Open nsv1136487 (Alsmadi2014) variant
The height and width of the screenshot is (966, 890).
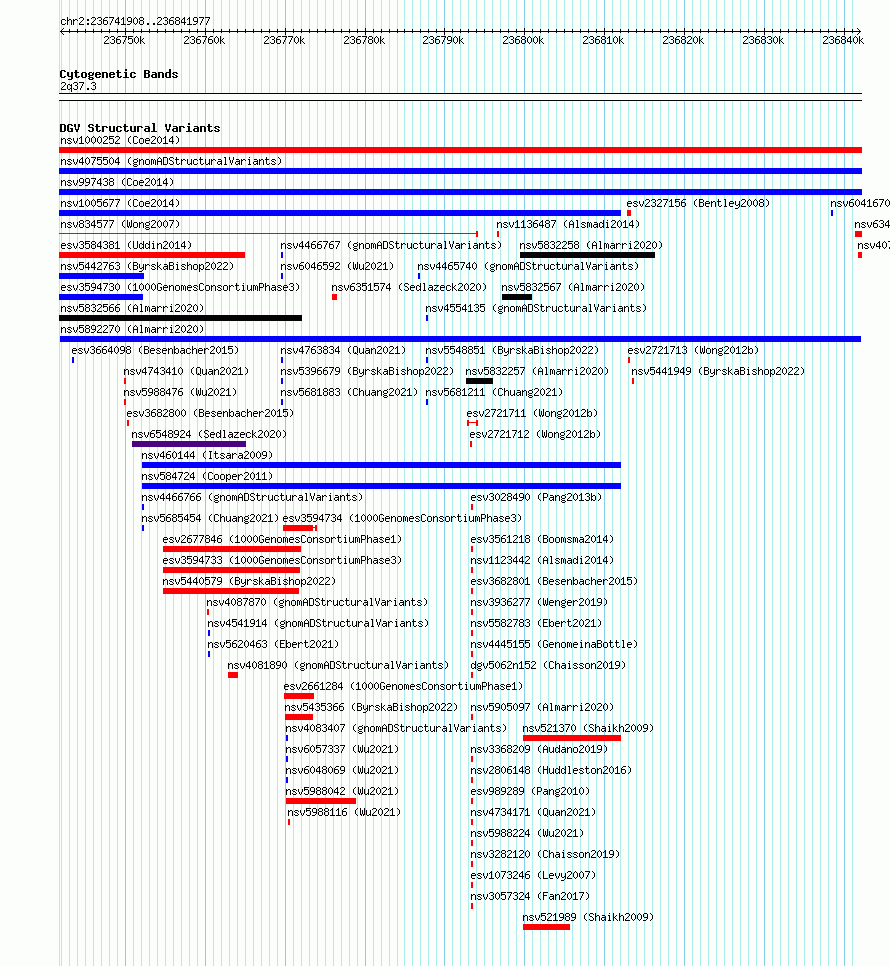pos(568,224)
